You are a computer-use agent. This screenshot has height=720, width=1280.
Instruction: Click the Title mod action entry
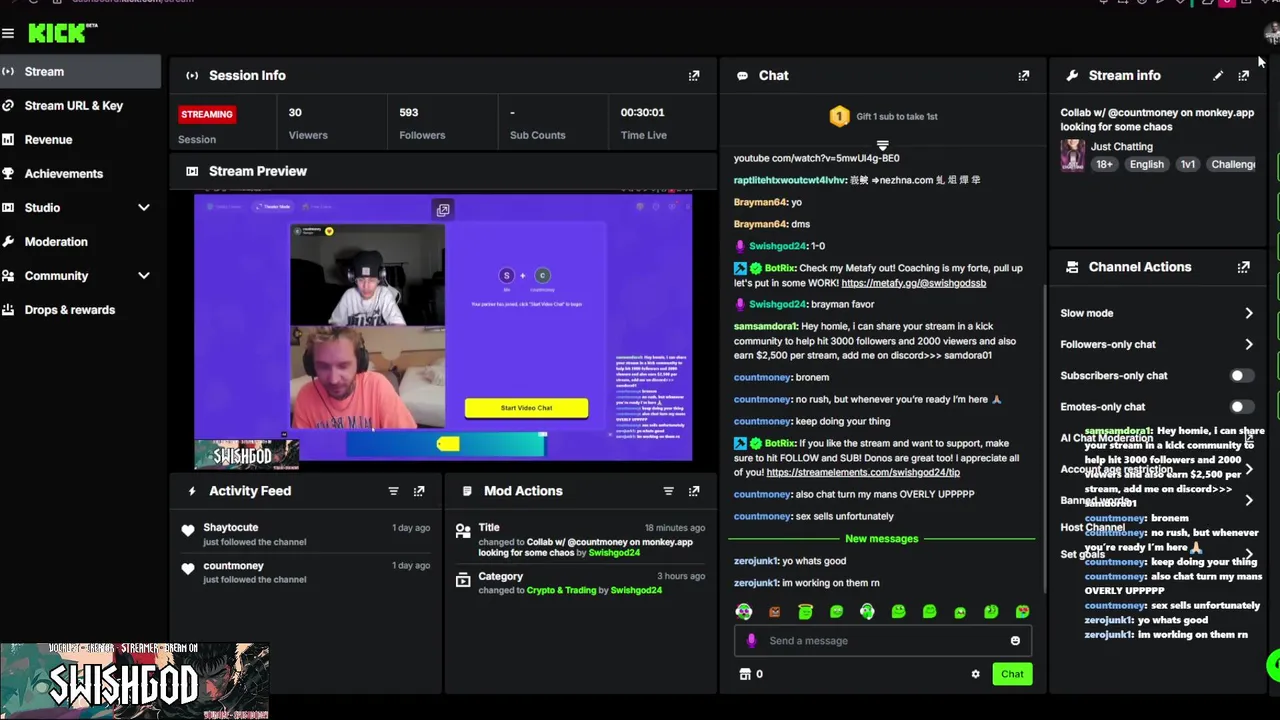coord(583,540)
